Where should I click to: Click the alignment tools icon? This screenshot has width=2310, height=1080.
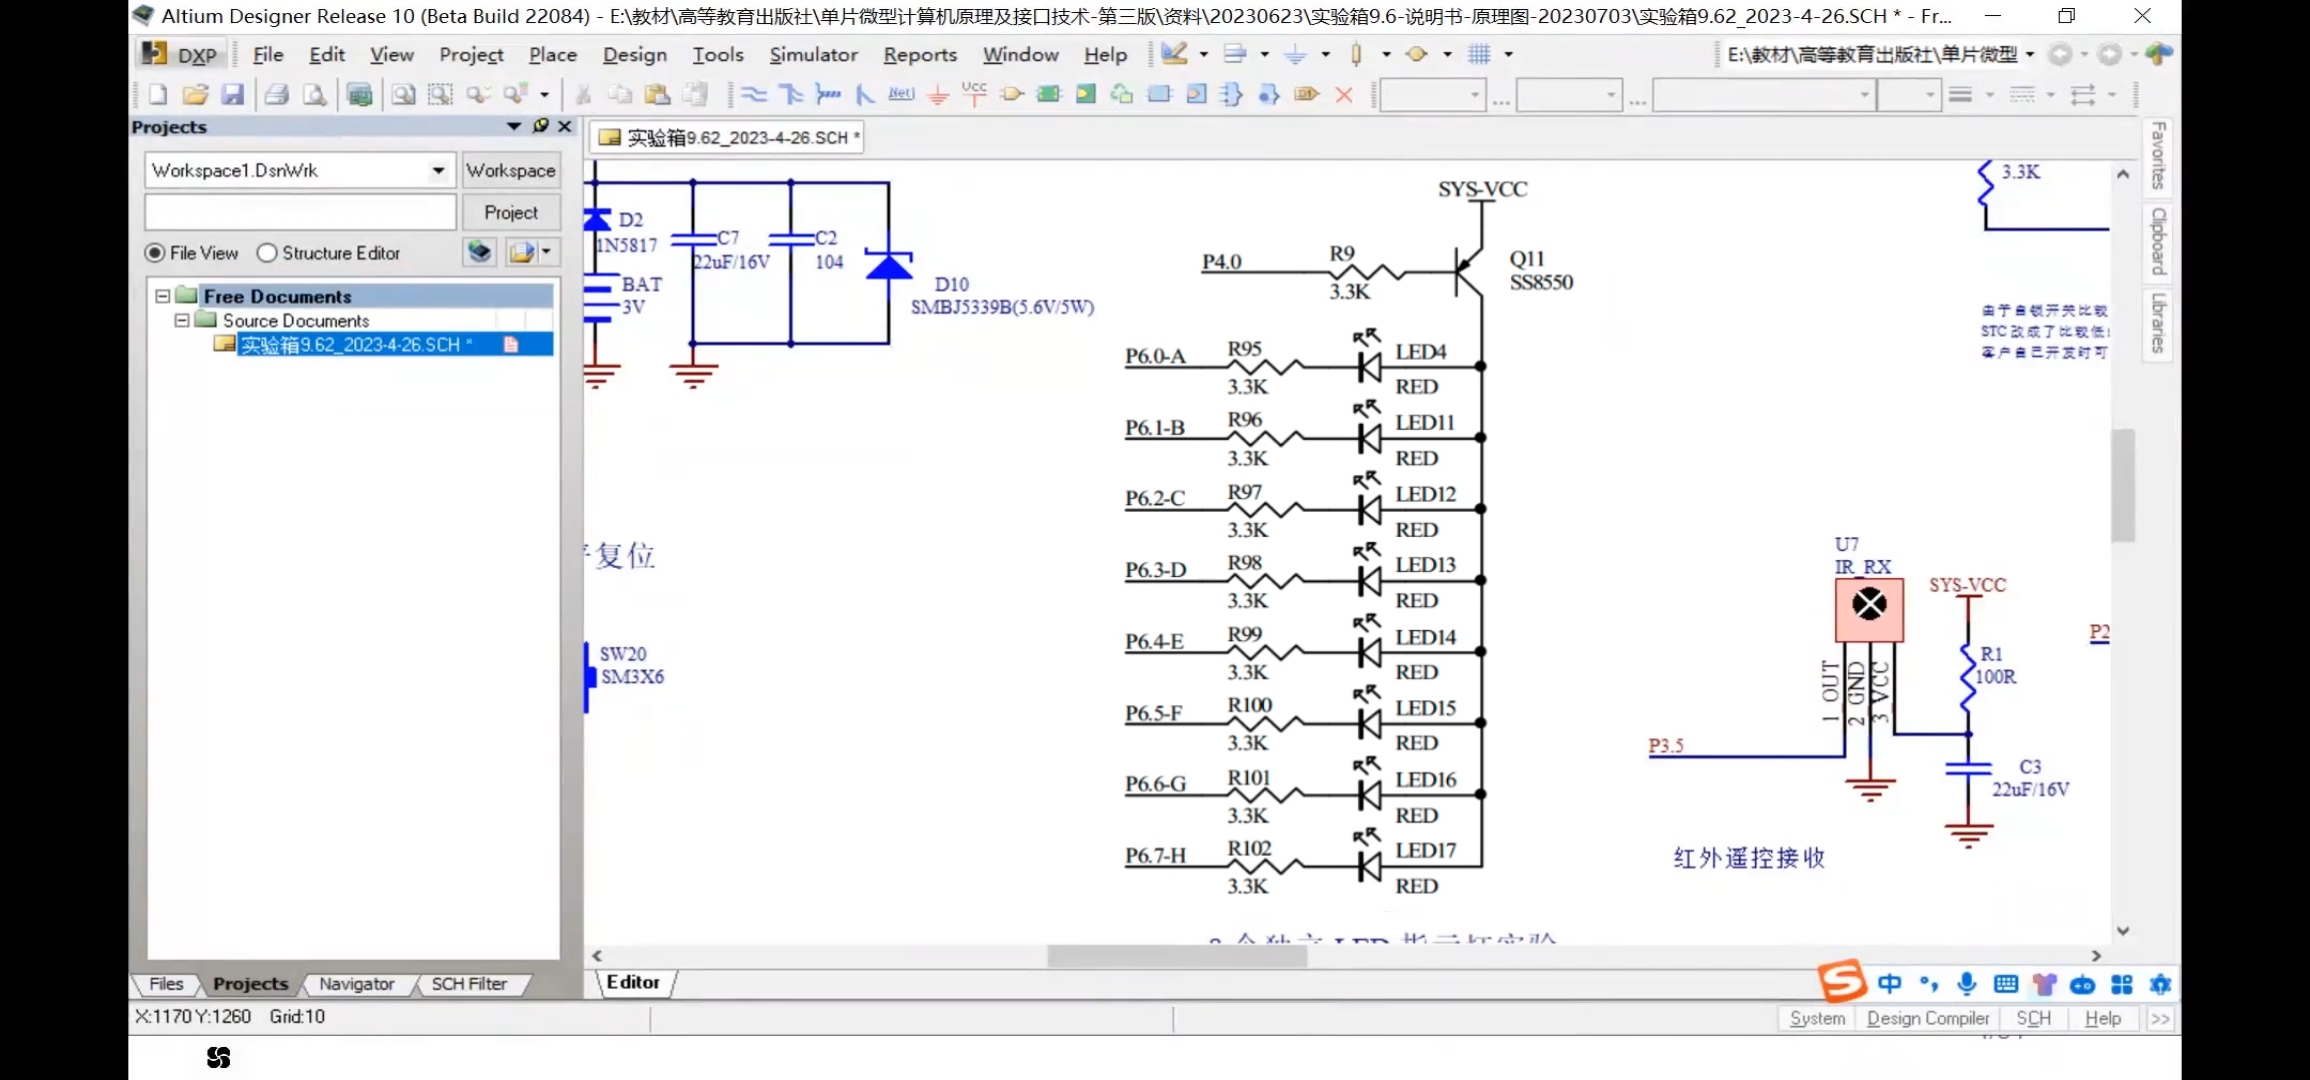pyautogui.click(x=1235, y=54)
